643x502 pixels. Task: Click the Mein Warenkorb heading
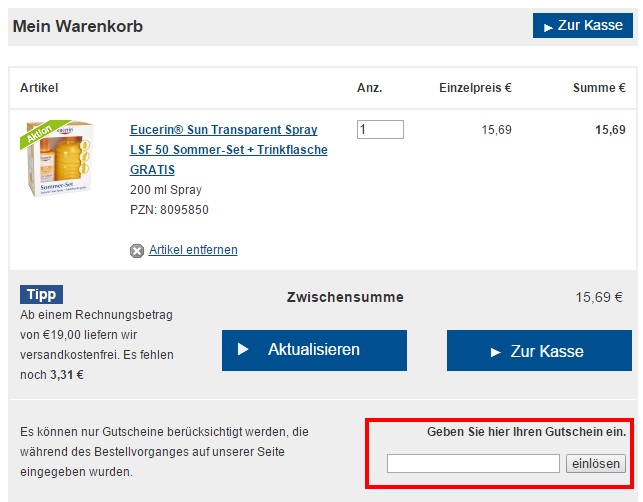pyautogui.click(x=78, y=26)
